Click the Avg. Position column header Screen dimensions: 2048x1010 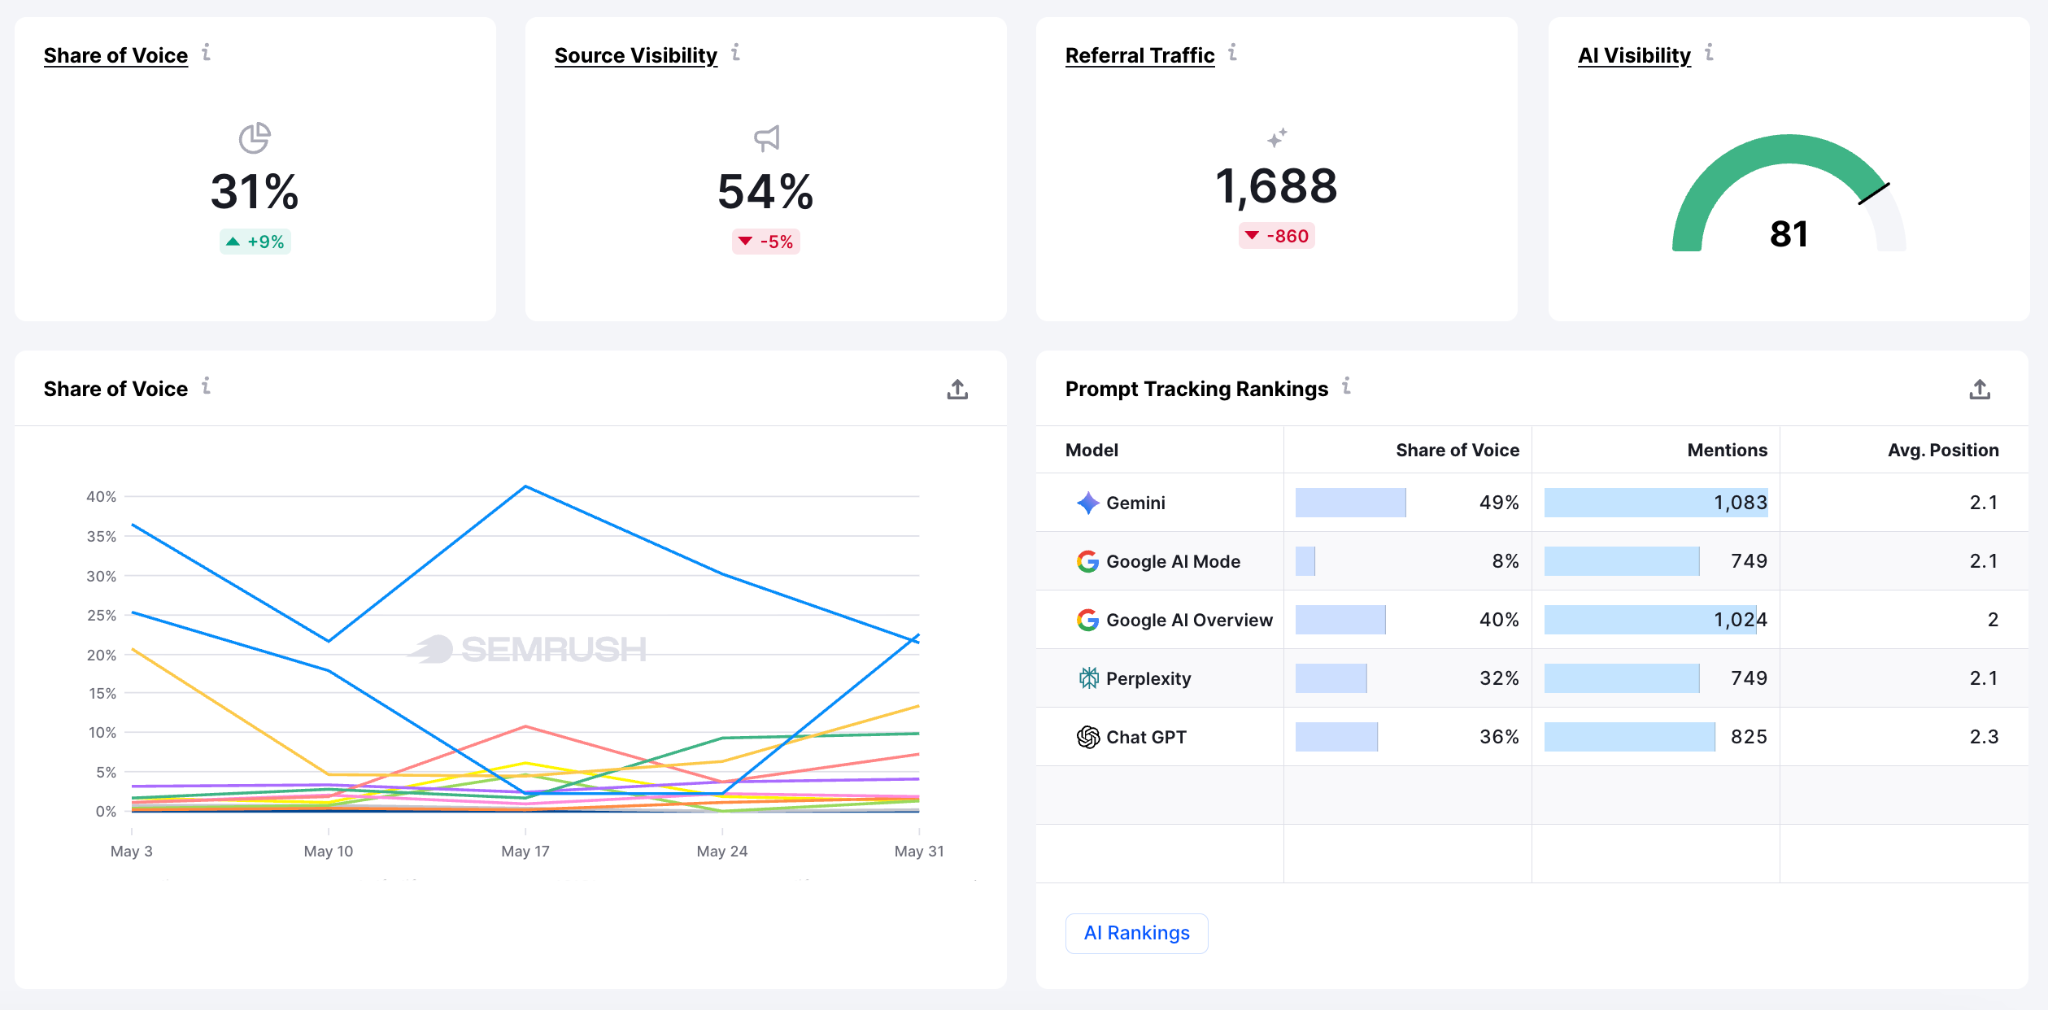(1943, 450)
